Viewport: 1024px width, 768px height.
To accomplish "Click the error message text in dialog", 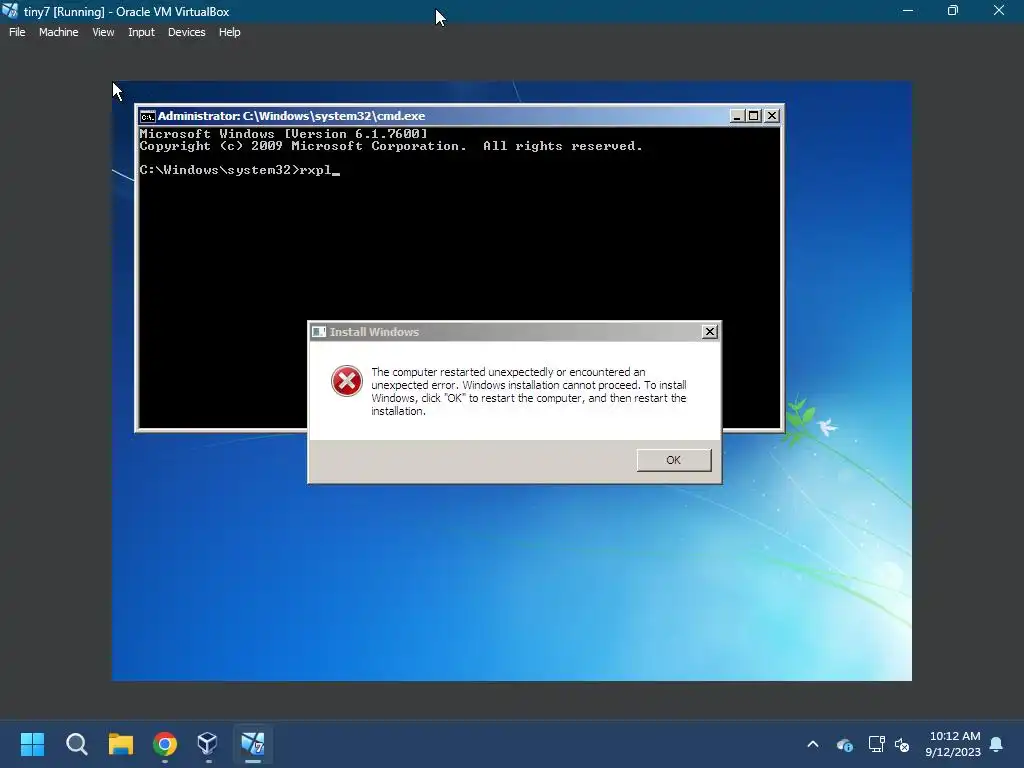I will click(x=529, y=391).
